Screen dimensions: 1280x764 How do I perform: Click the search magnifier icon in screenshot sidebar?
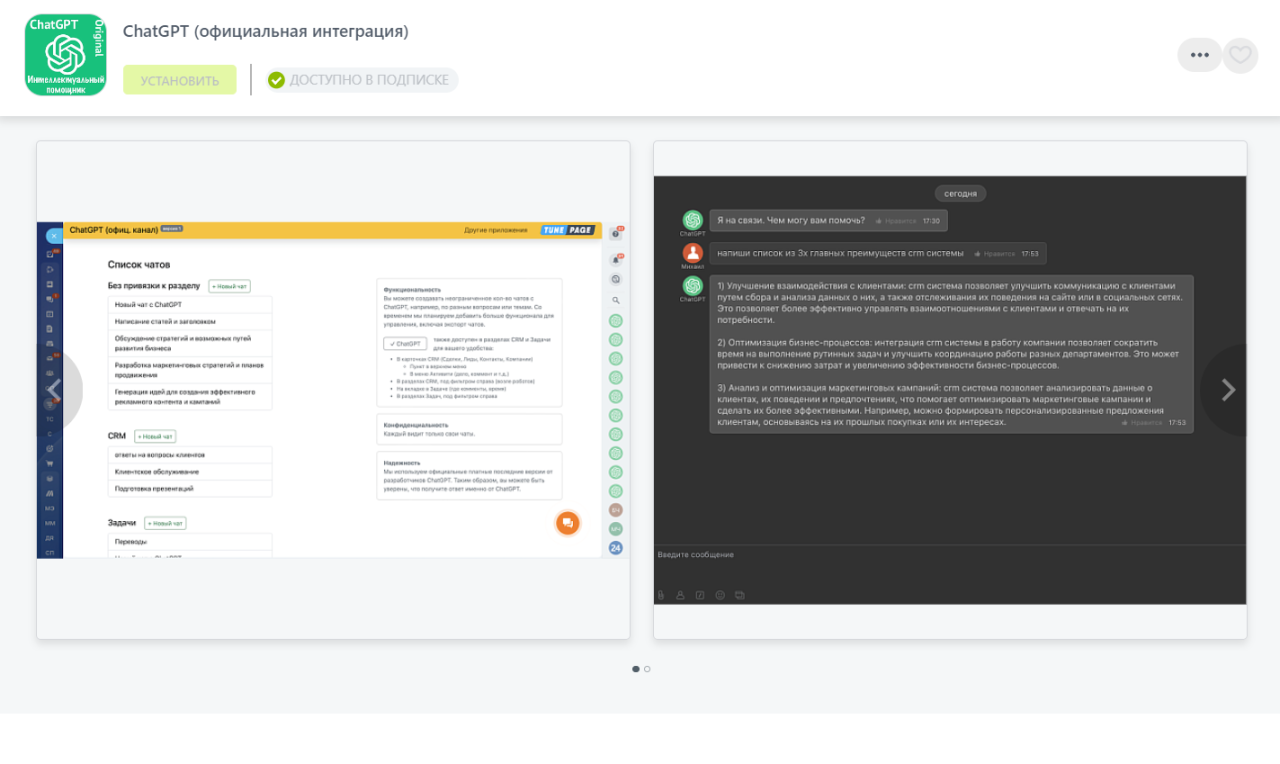616,300
